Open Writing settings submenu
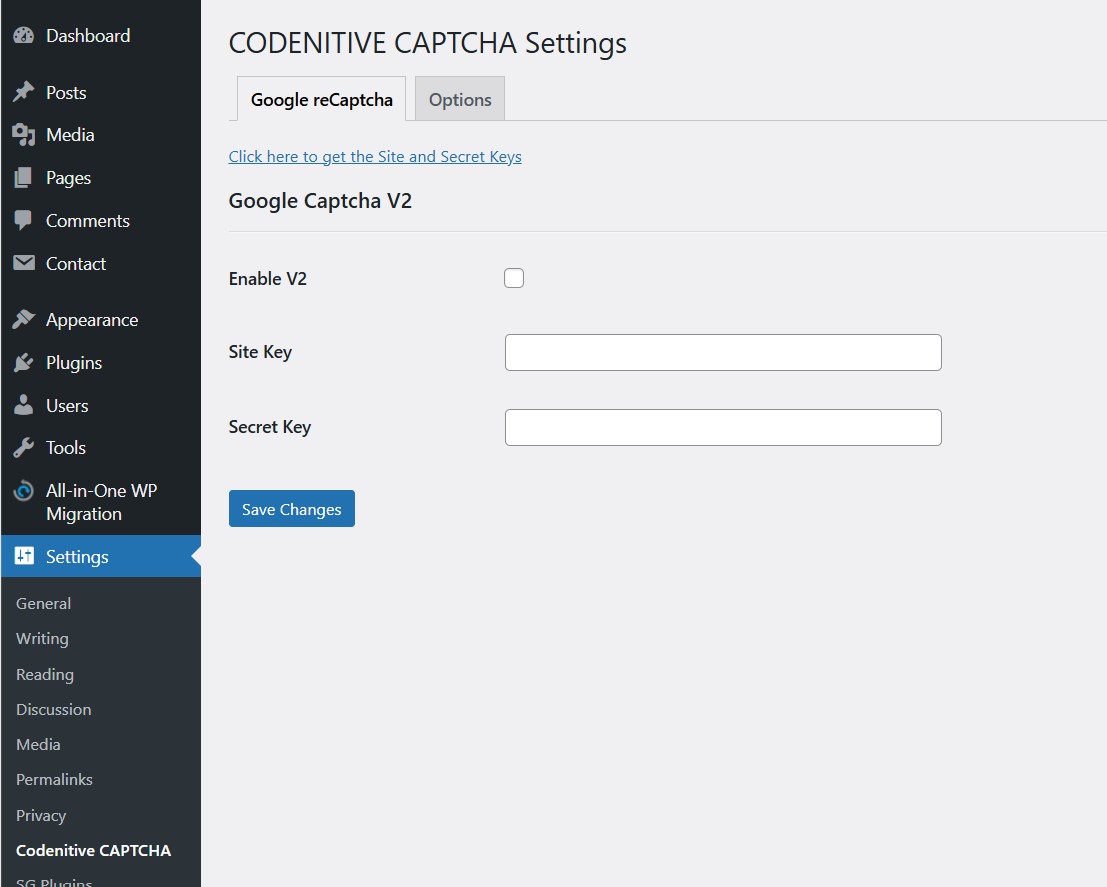This screenshot has width=1107, height=887. point(42,638)
